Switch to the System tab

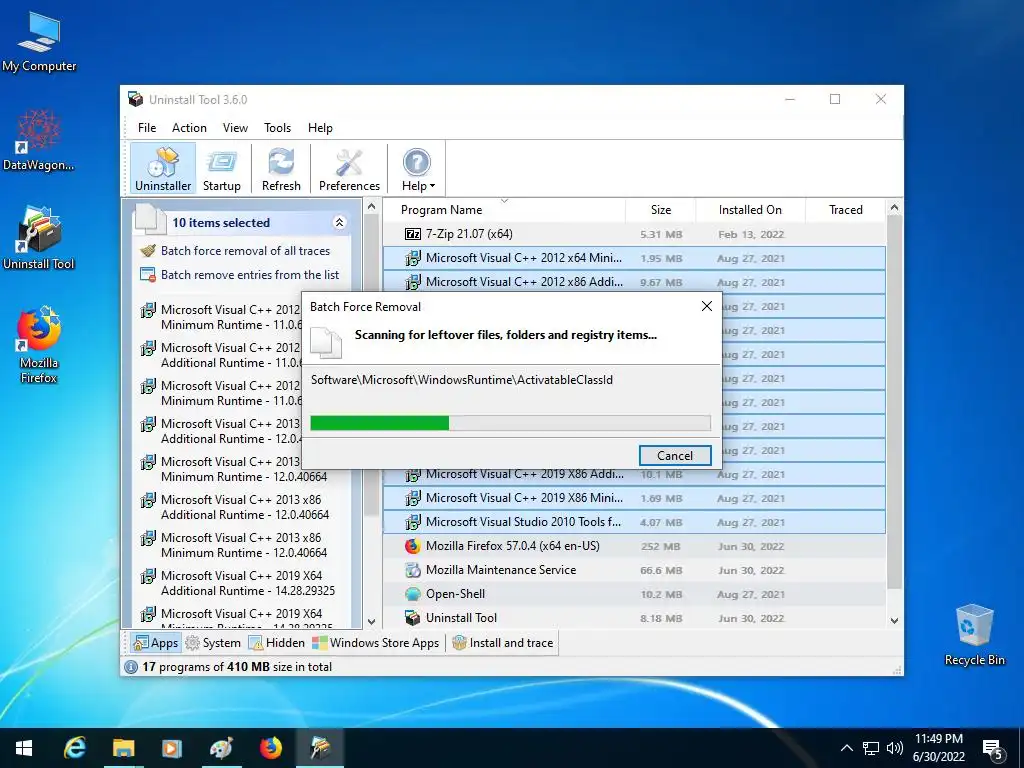coord(213,643)
